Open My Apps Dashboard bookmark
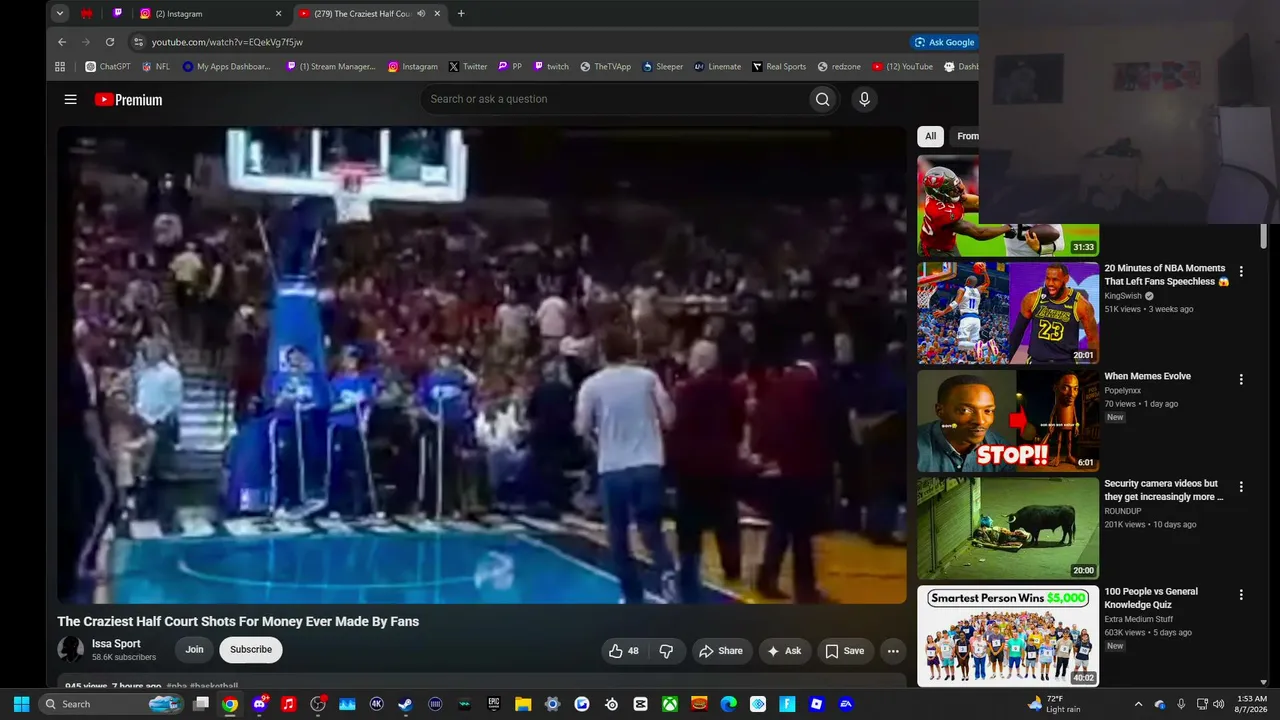 227,67
